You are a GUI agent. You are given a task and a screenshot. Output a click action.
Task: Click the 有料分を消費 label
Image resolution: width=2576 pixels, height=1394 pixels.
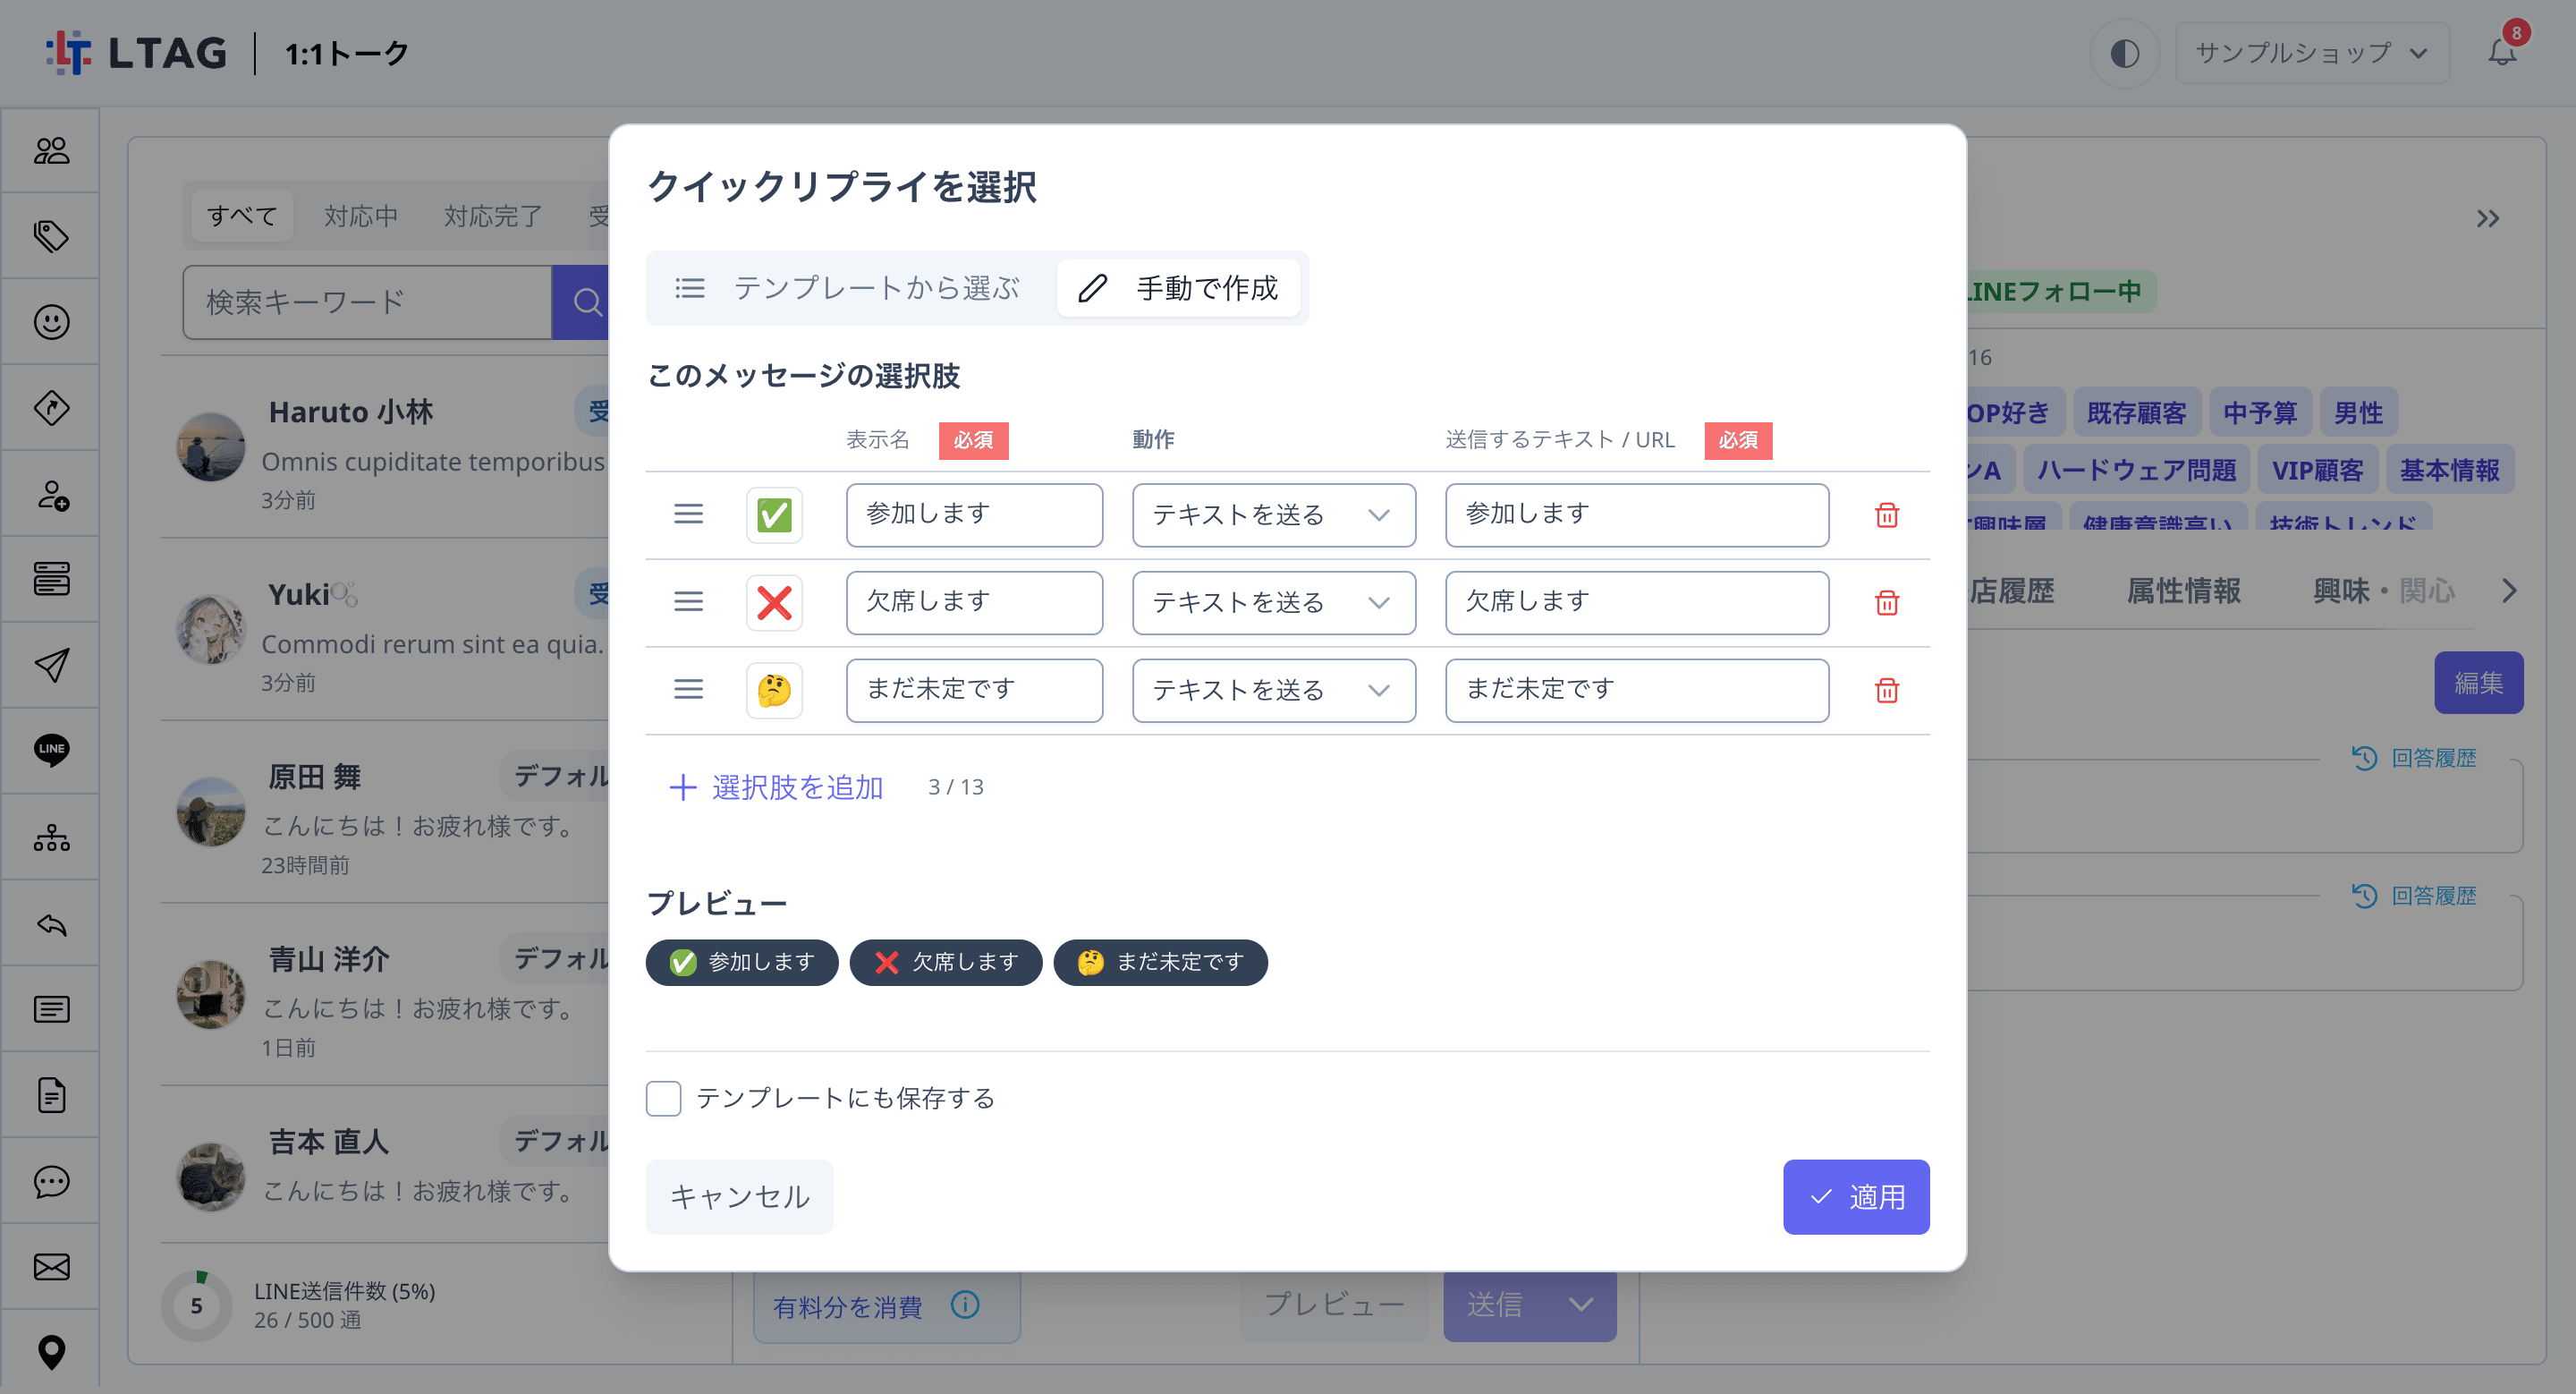tap(847, 1306)
